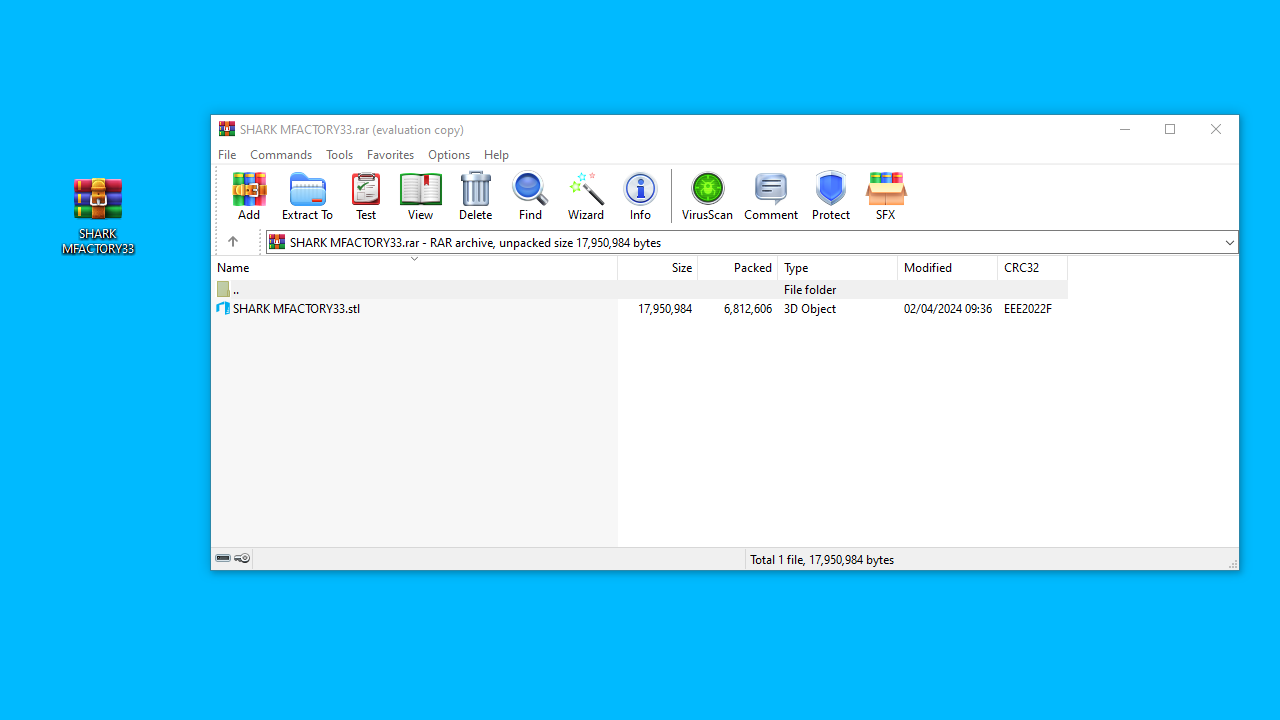Viewport: 1280px width, 720px height.
Task: Sort by the CRC32 column header
Action: point(1033,268)
